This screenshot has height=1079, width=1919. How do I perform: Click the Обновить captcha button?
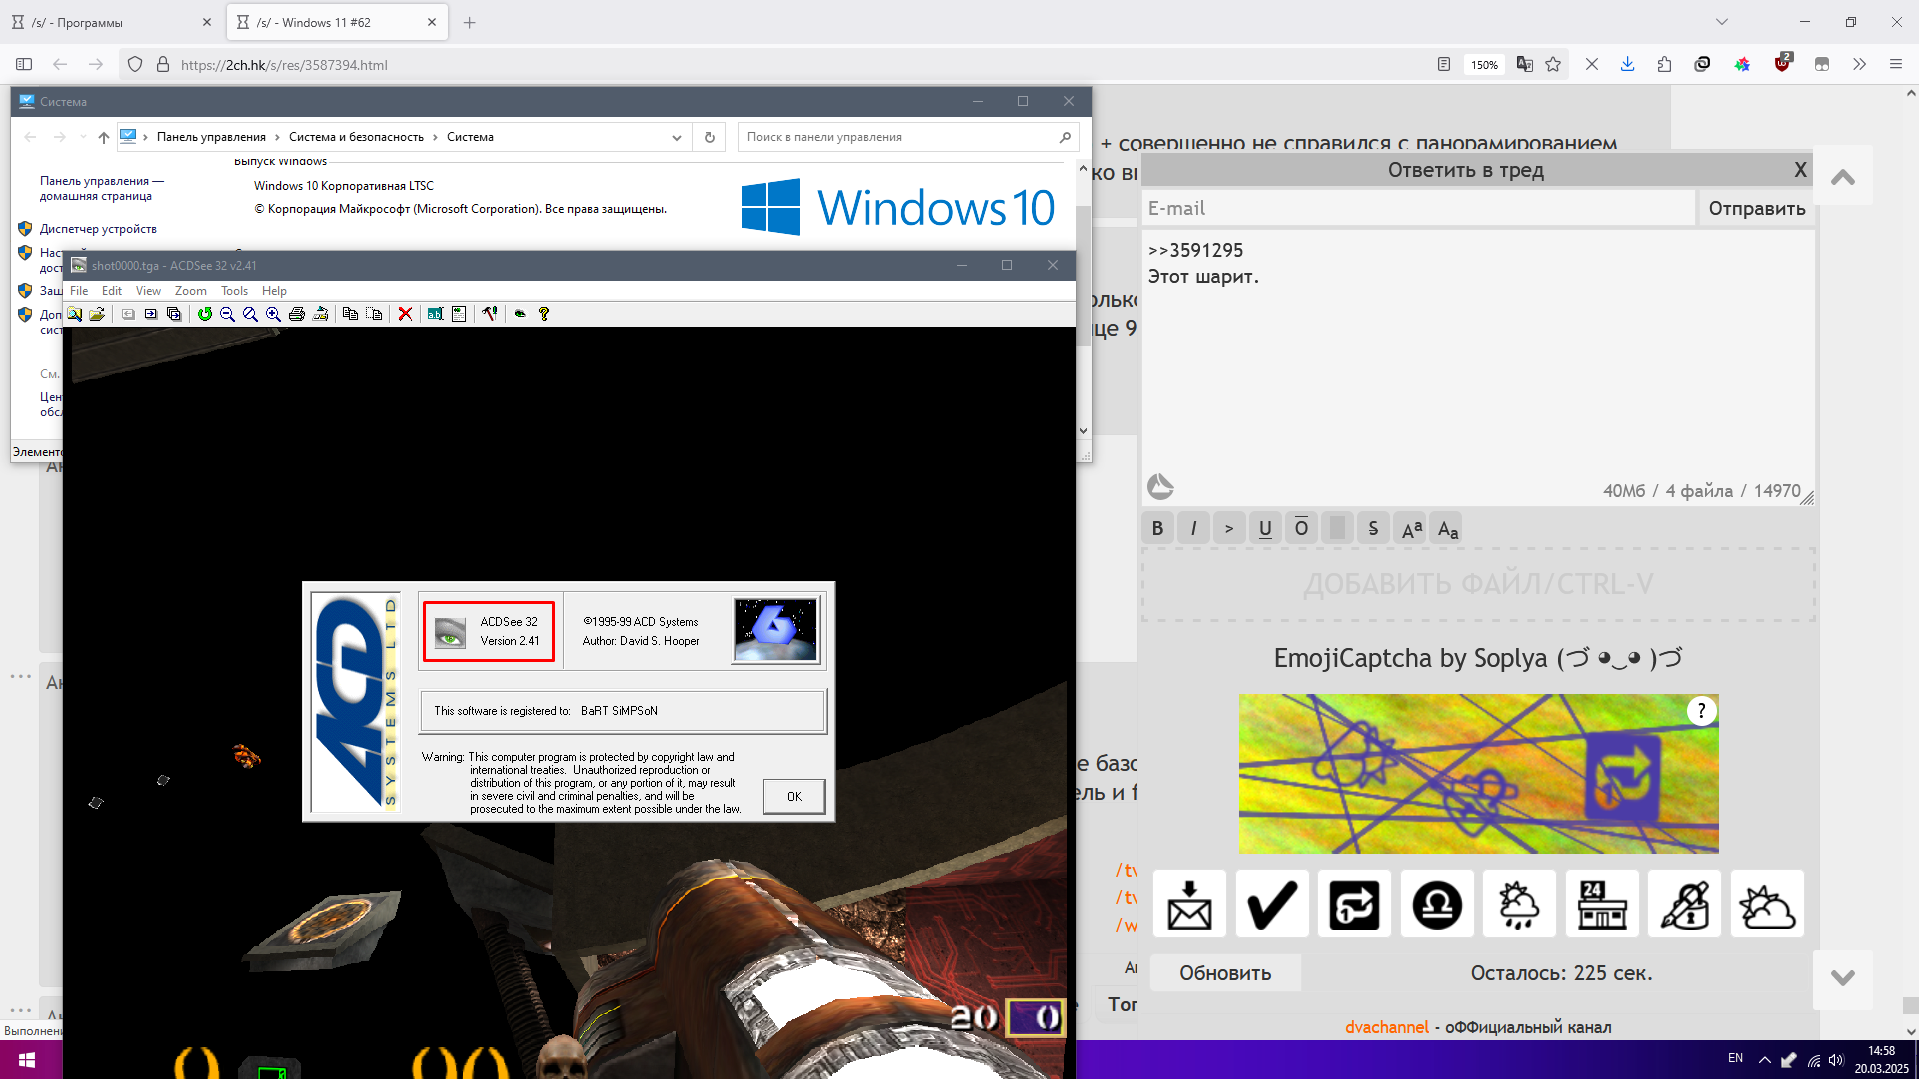[x=1225, y=973]
